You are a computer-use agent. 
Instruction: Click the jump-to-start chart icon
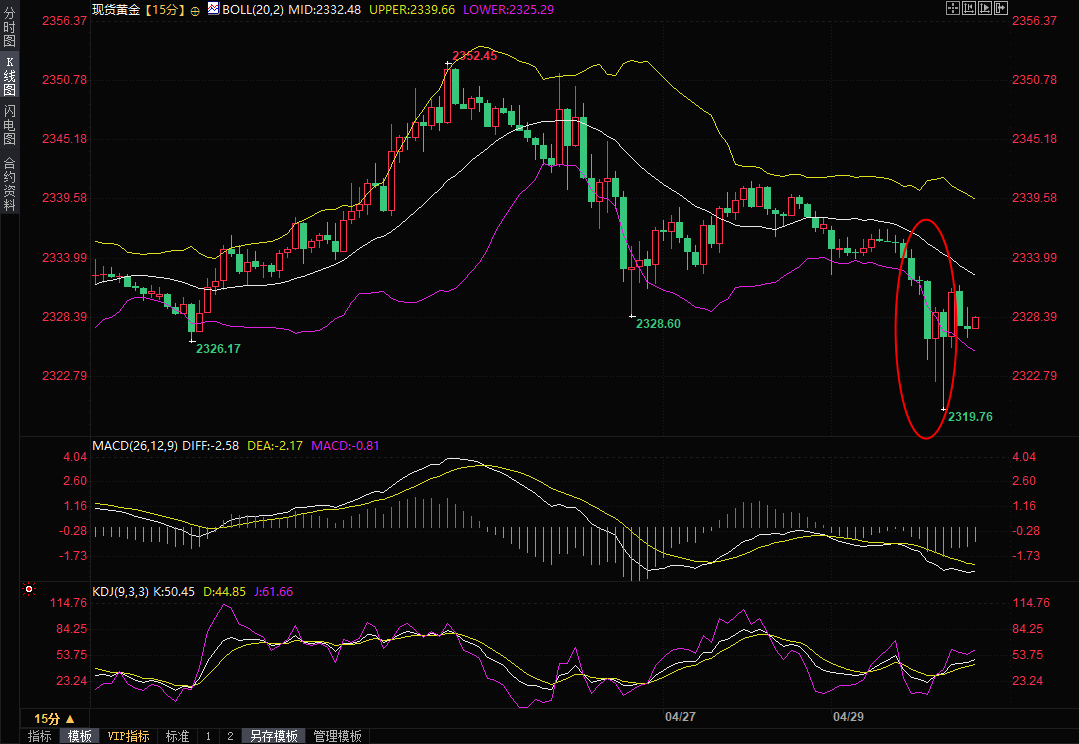click(968, 8)
